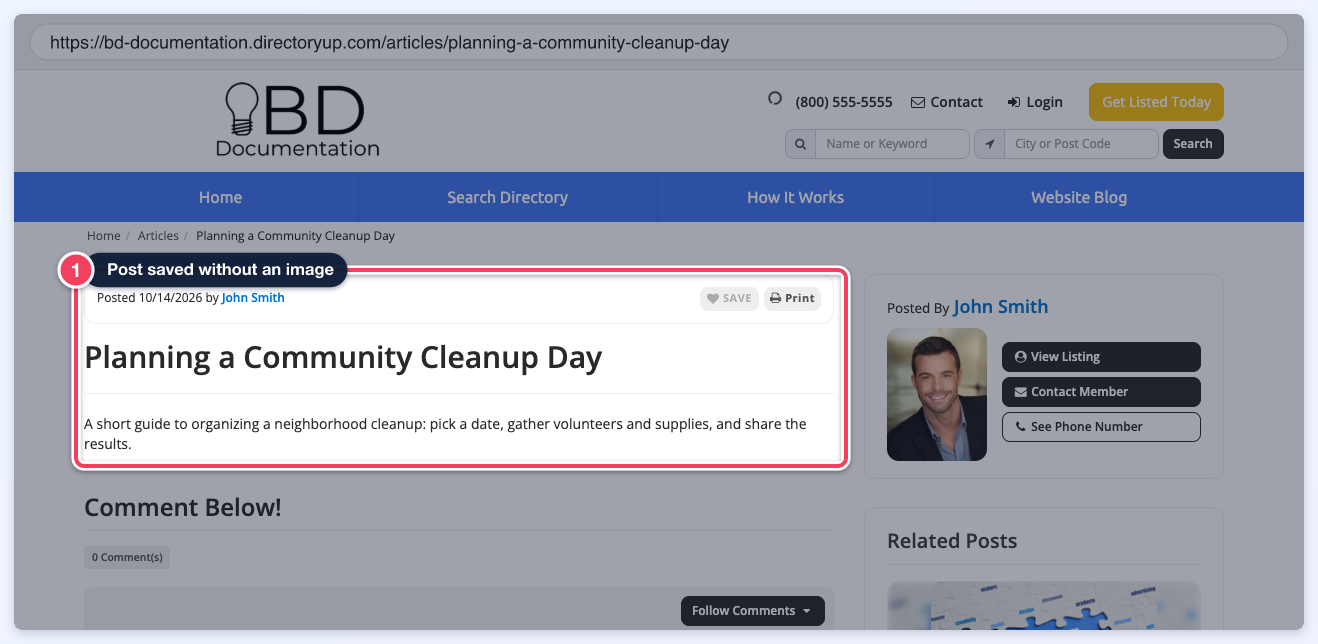Click the magnifier icon beside Name or Keyword

[x=800, y=144]
